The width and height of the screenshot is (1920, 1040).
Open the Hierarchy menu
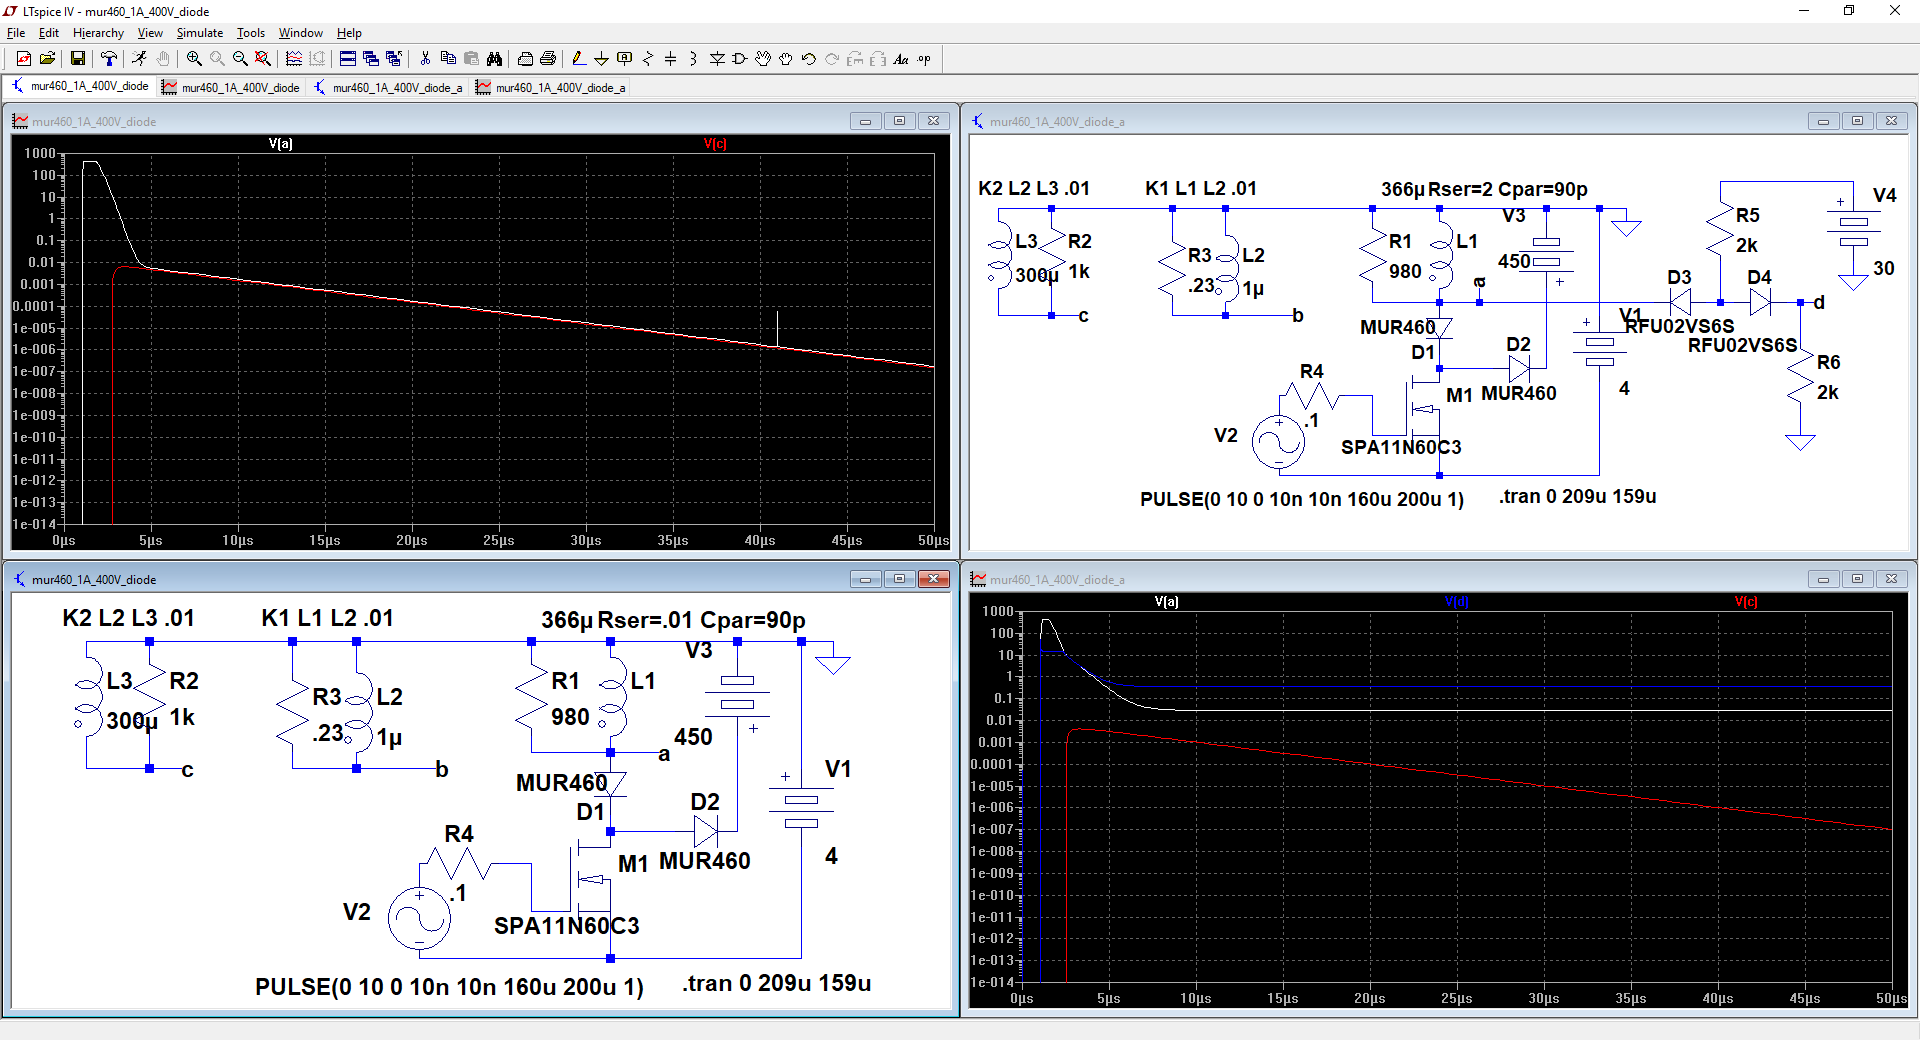click(x=98, y=33)
